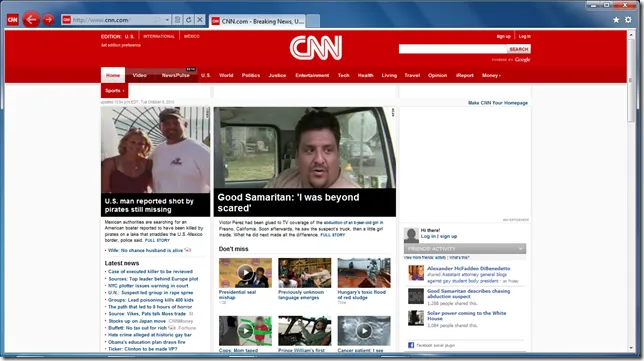Open the browser tools gear icon

[628, 20]
